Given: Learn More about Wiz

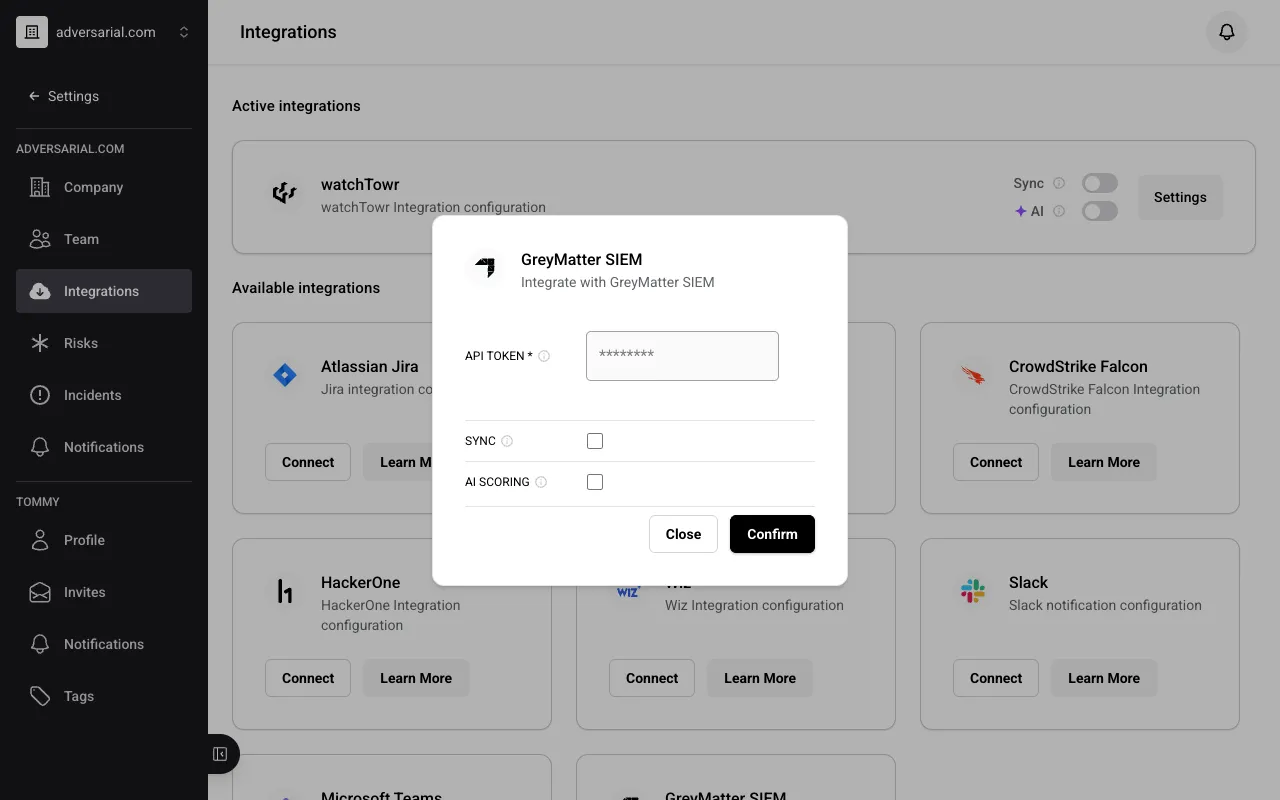Looking at the screenshot, I should [760, 678].
